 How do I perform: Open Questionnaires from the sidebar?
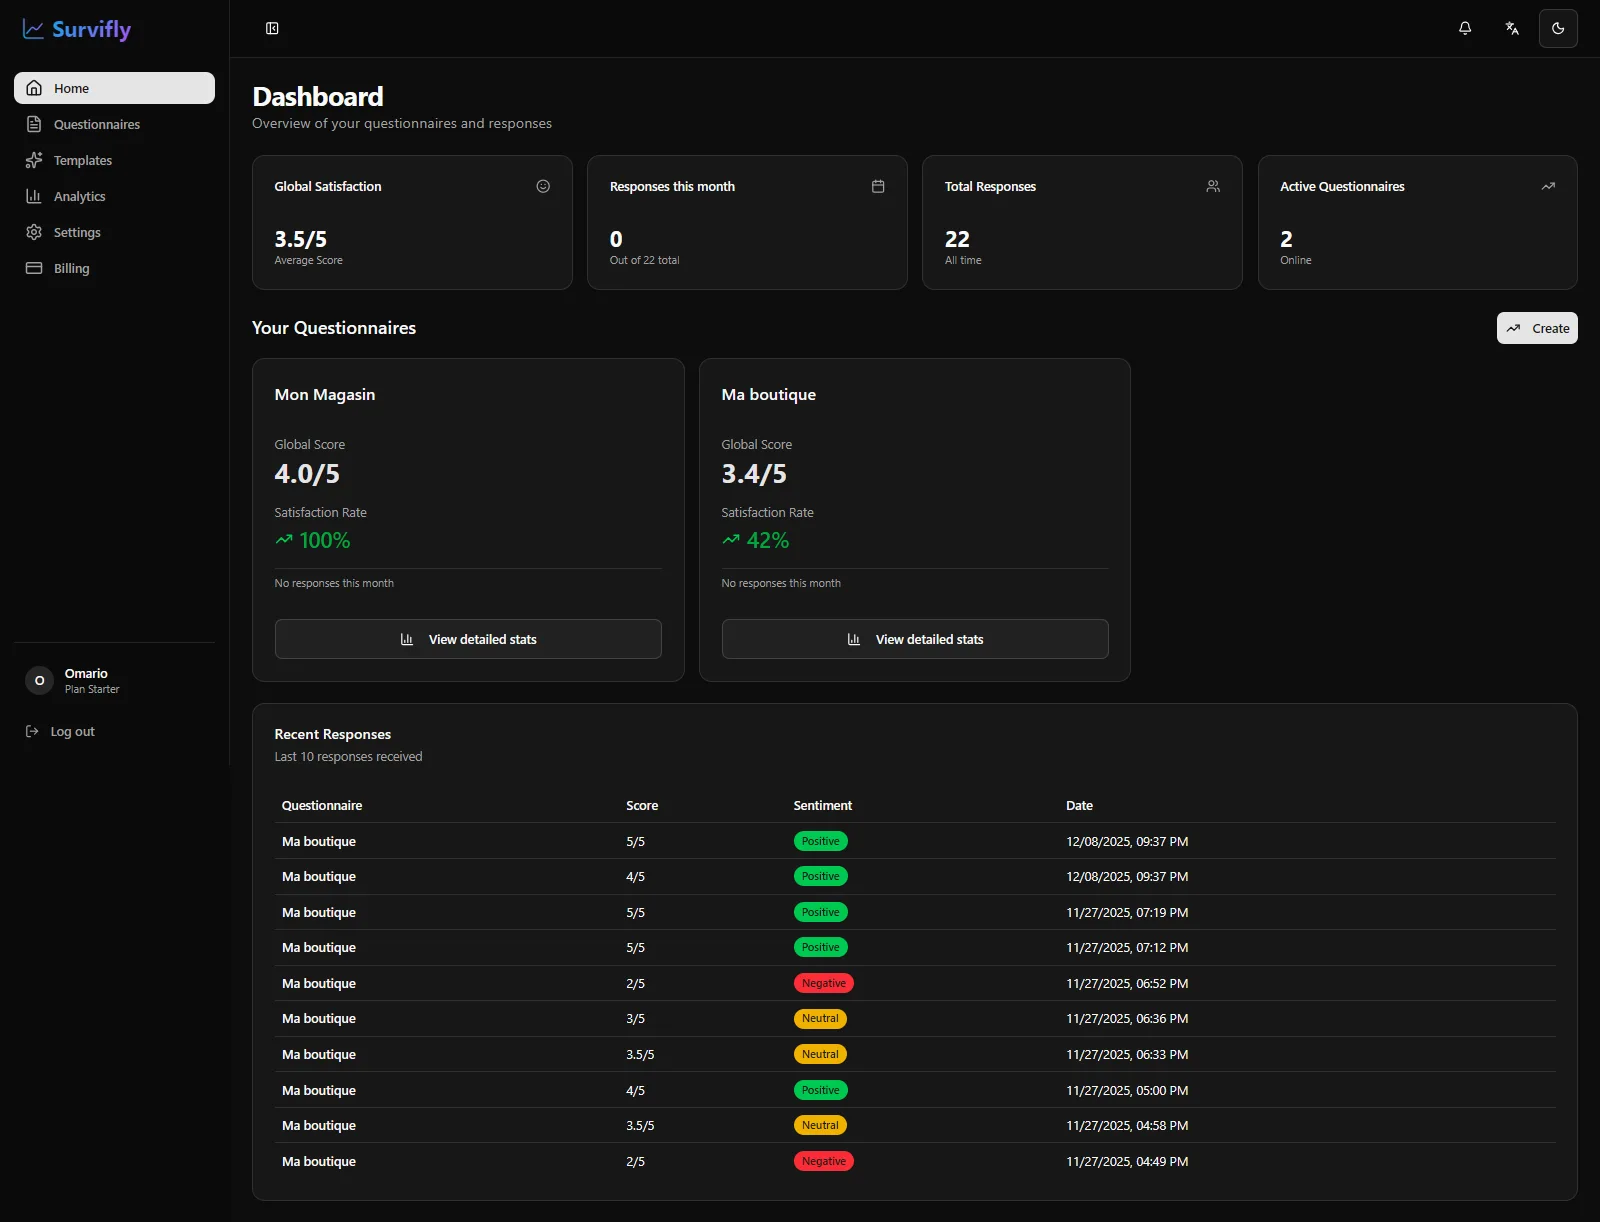pyautogui.click(x=97, y=125)
